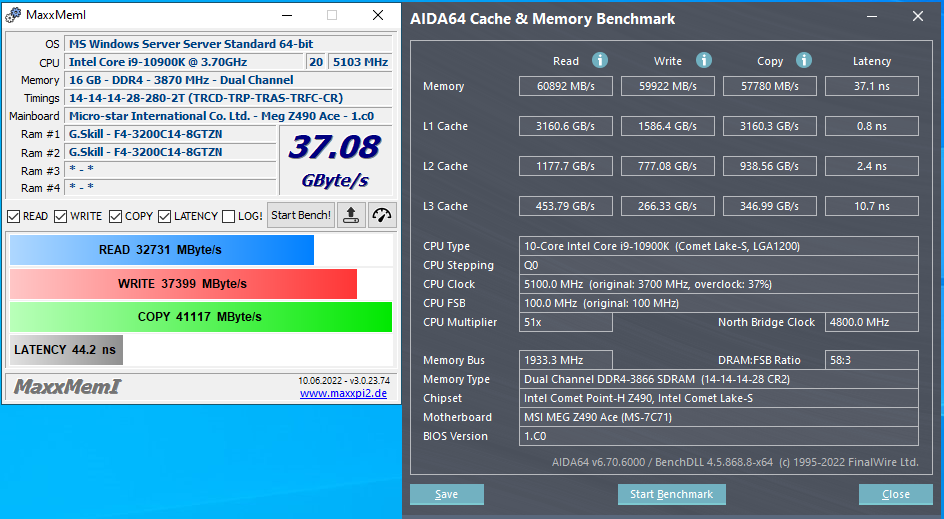Click BIOS Version 1.C0 field
This screenshot has height=519, width=944.
(x=719, y=436)
